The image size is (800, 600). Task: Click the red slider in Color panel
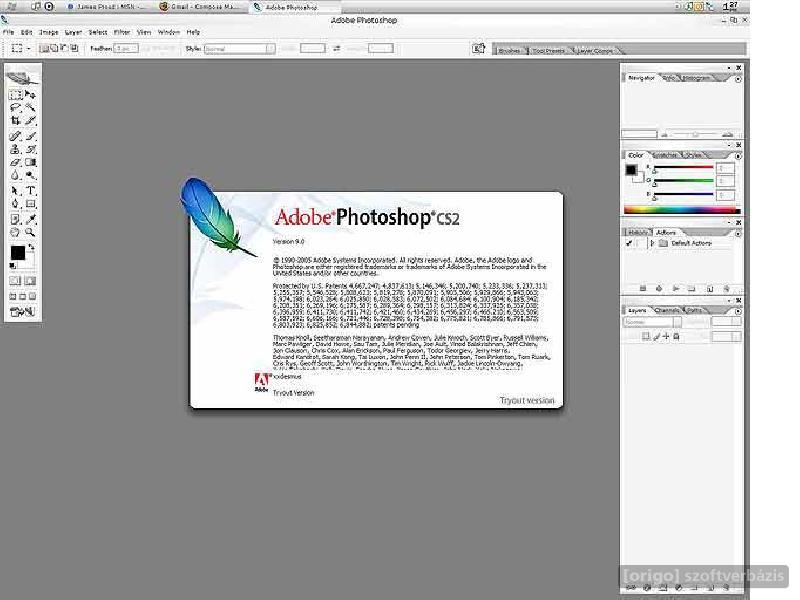point(683,168)
